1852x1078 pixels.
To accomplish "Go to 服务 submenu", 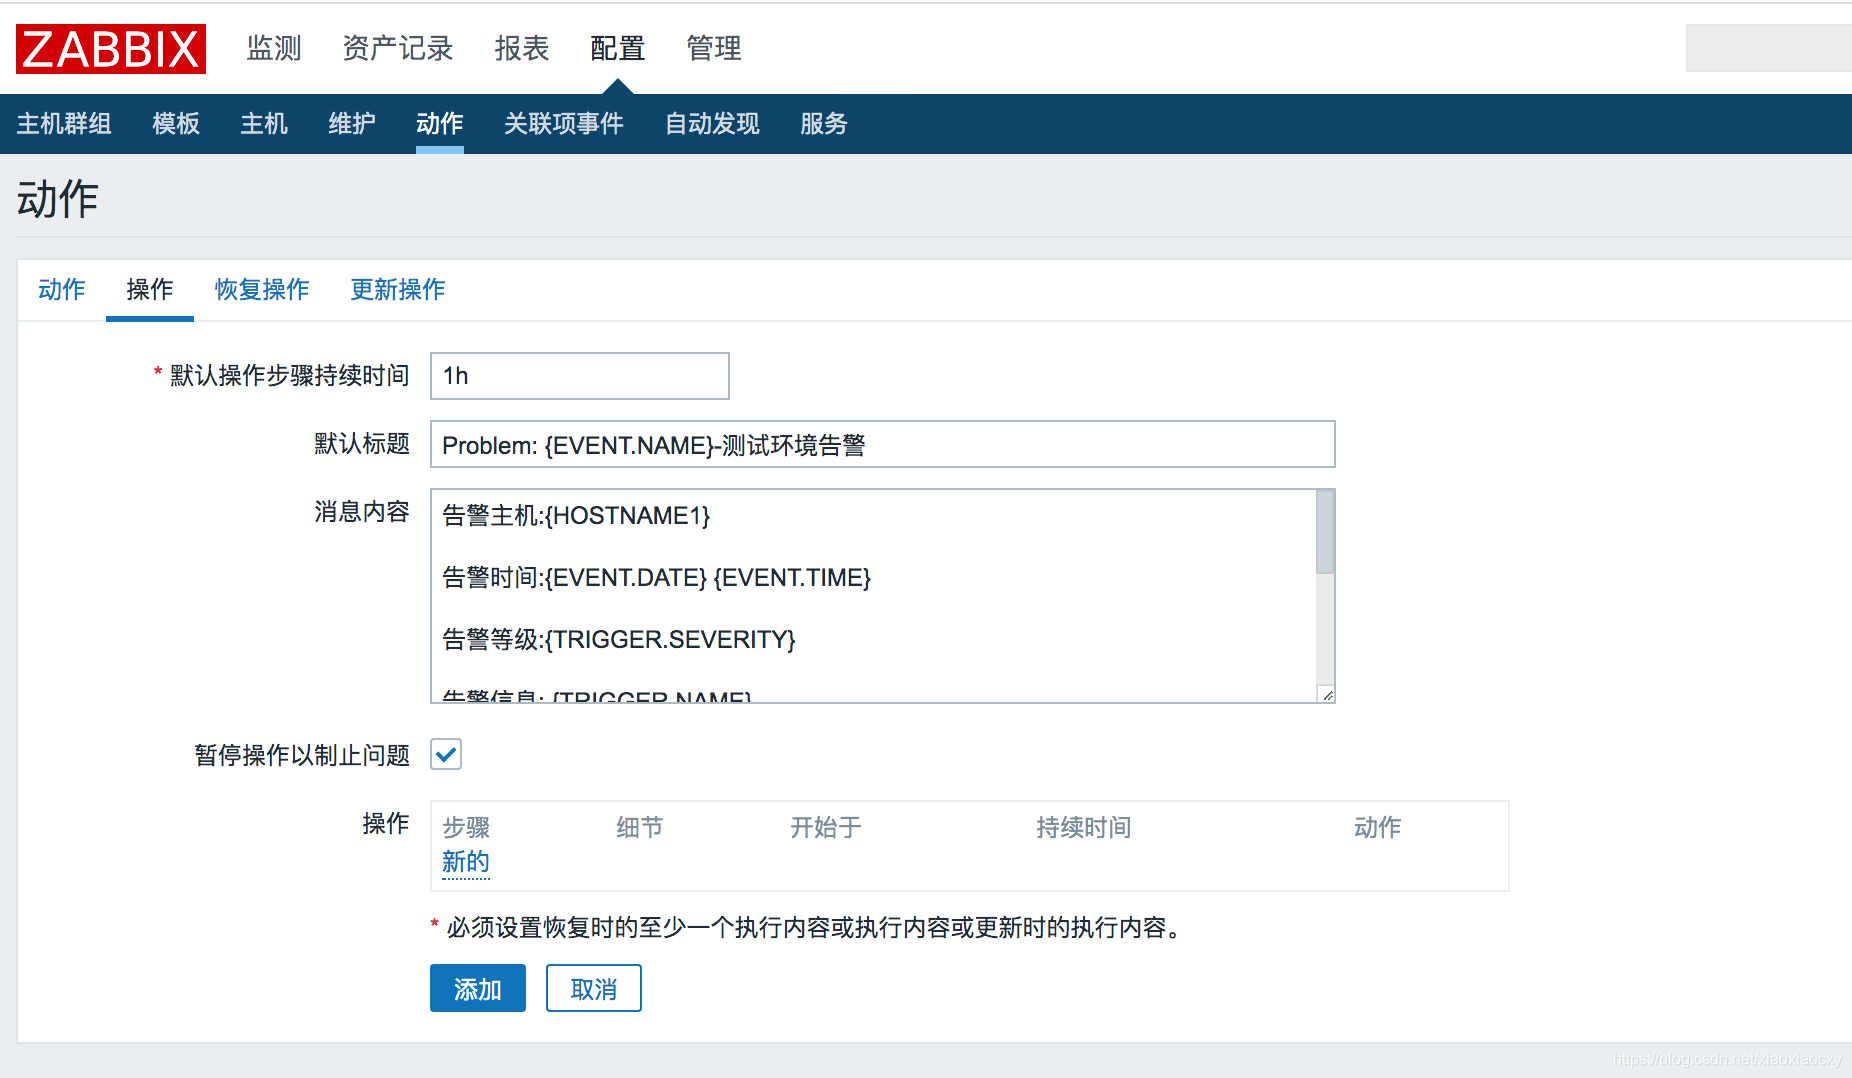I will (x=824, y=124).
